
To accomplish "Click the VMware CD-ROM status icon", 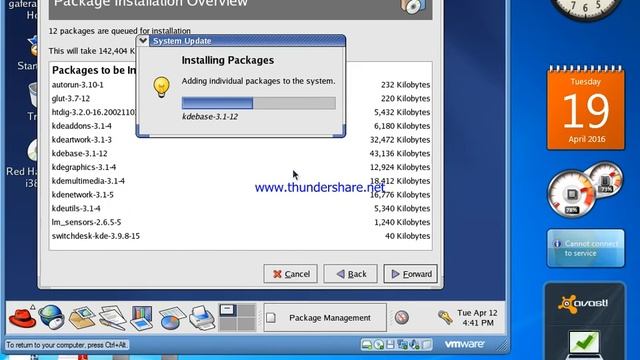I will coord(379,345).
